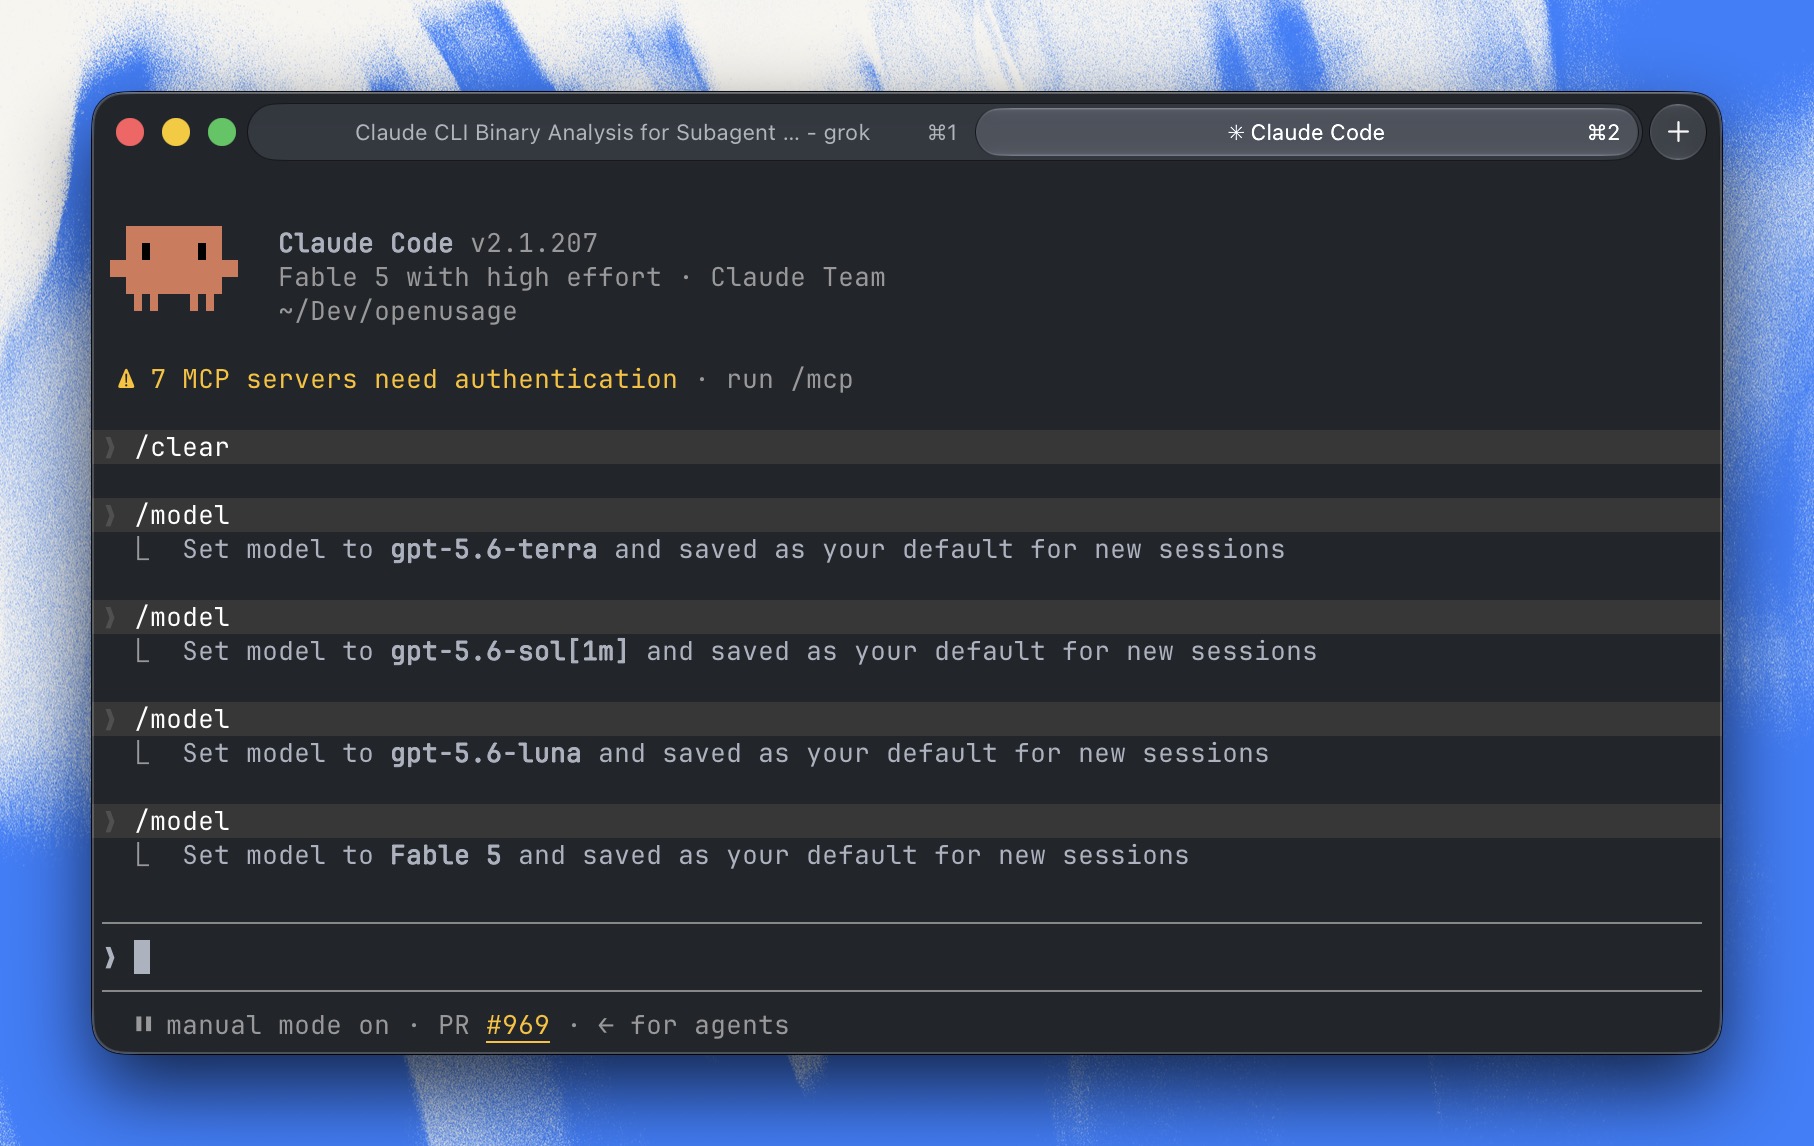Viewport: 1814px width, 1146px height.
Task: Click Fable 5 in the last model message
Action: tap(445, 855)
